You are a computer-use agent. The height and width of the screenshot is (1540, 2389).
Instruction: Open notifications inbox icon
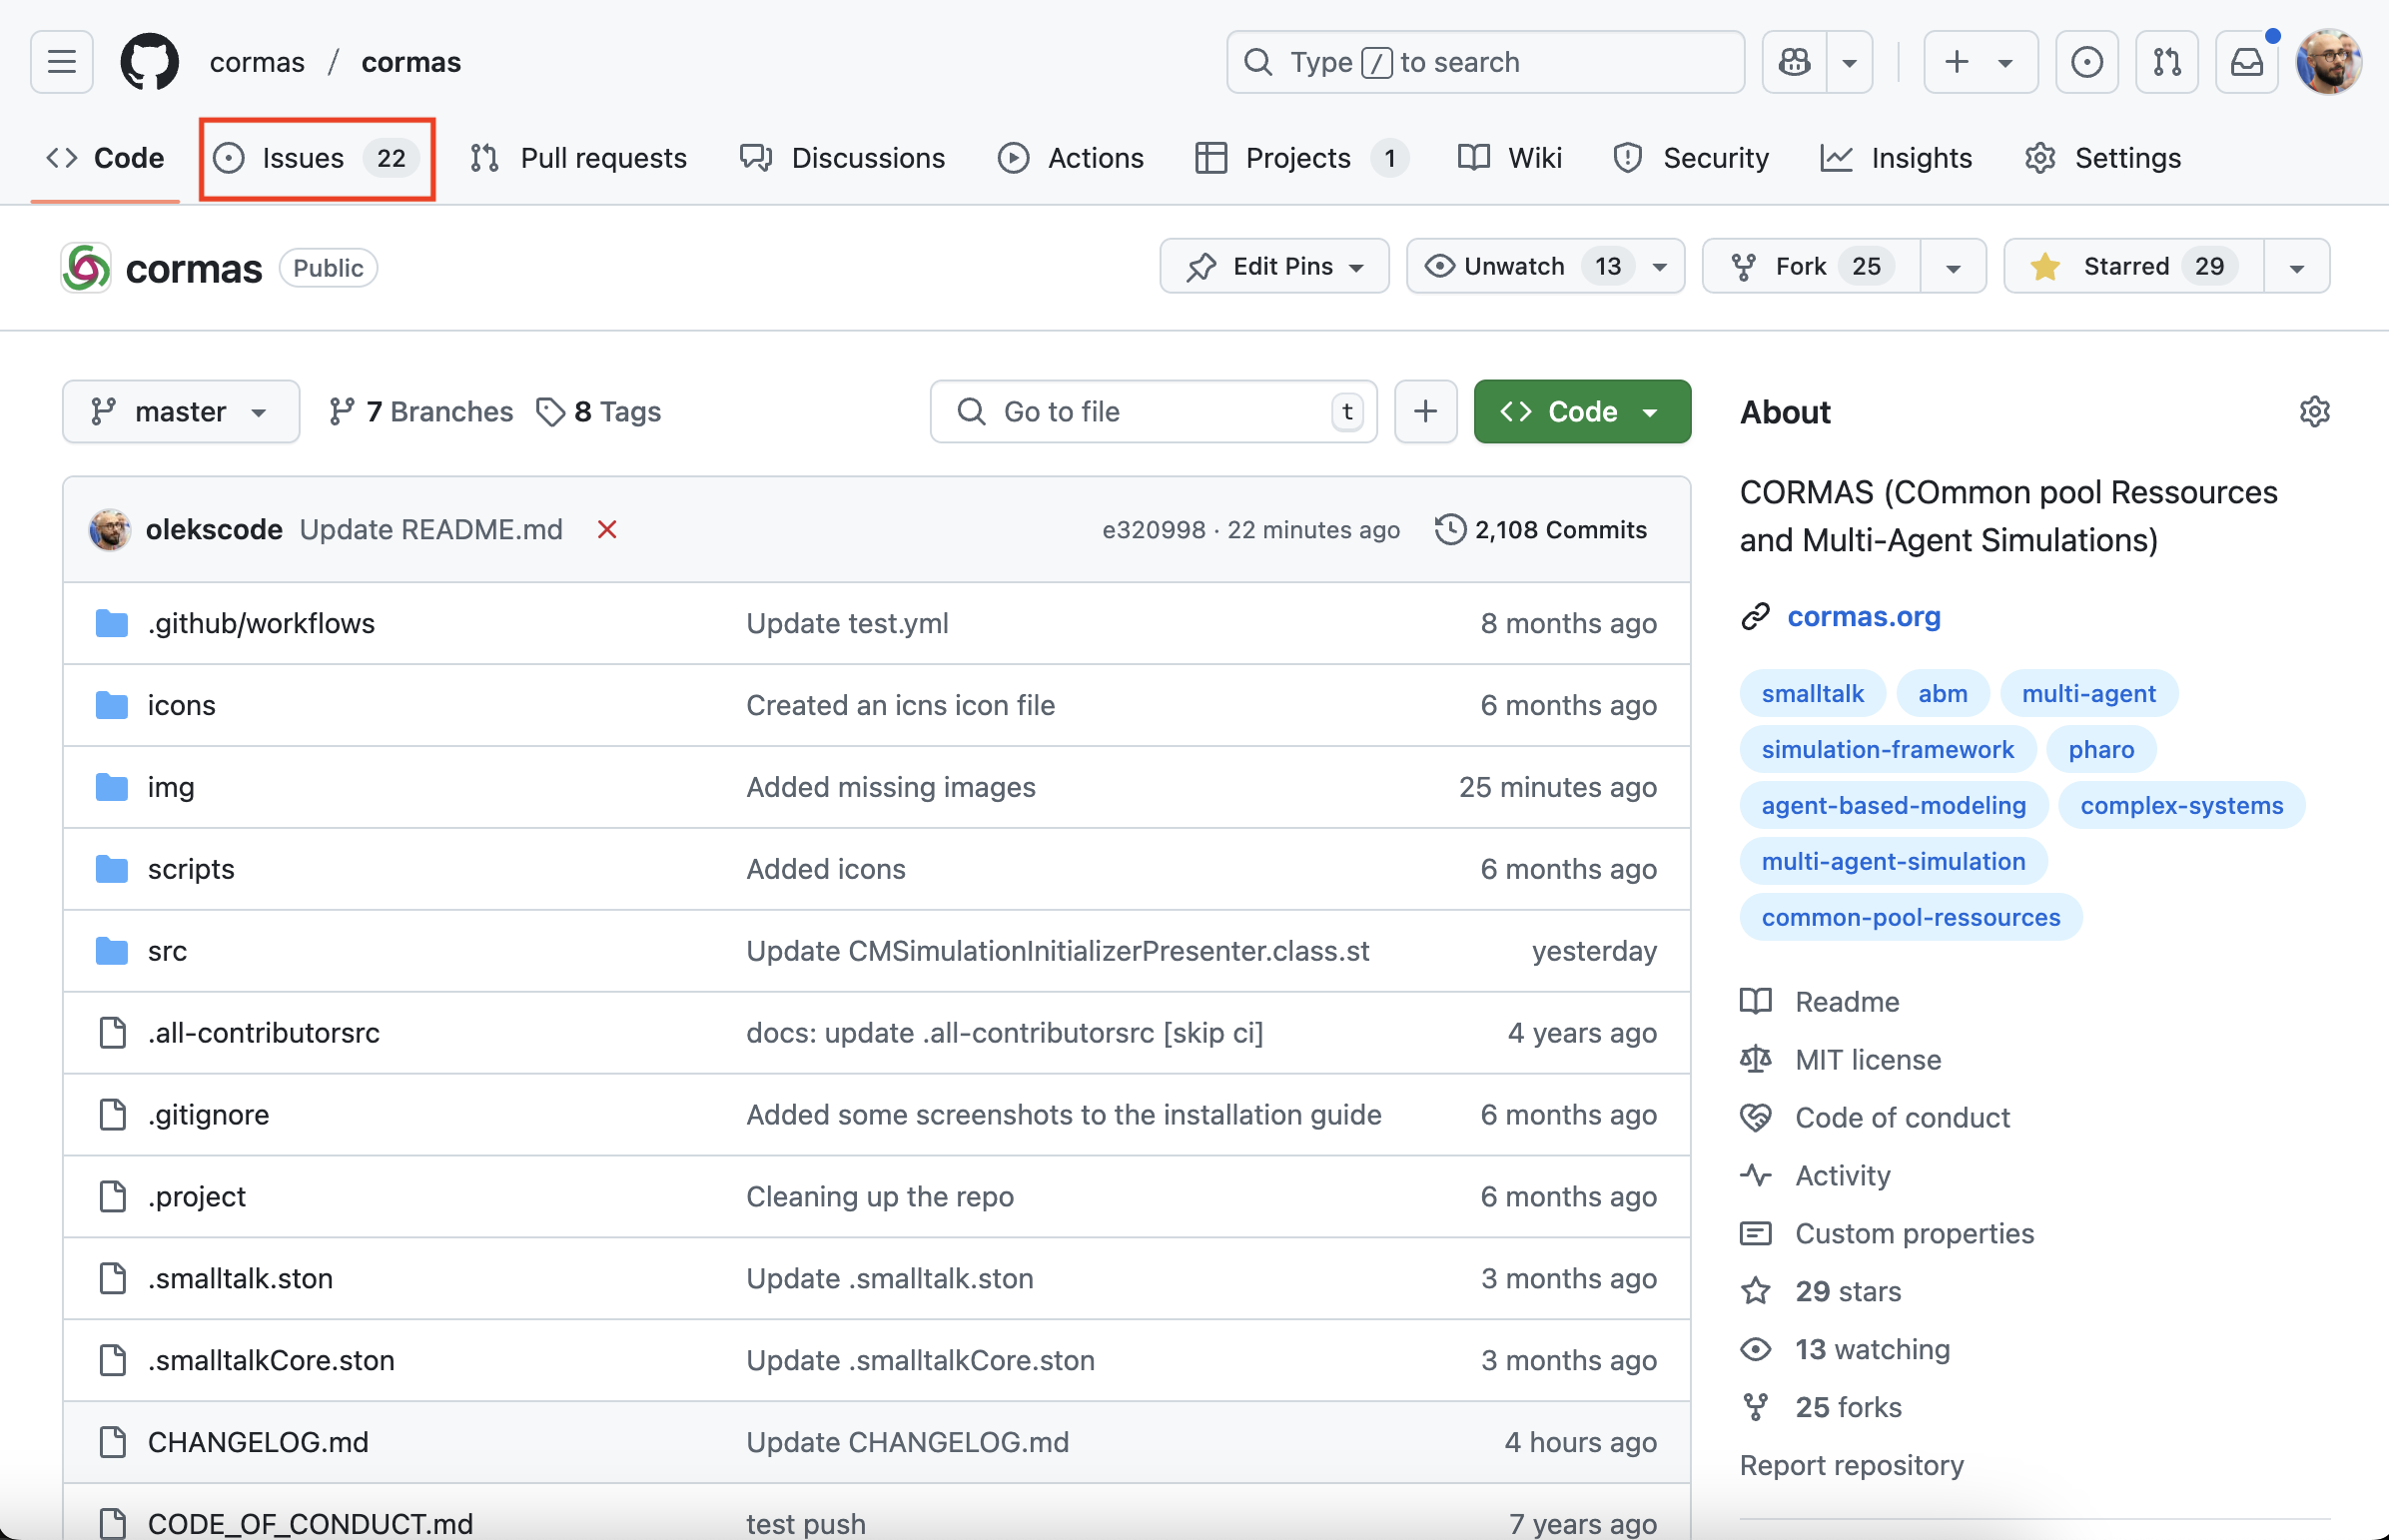click(x=2246, y=62)
